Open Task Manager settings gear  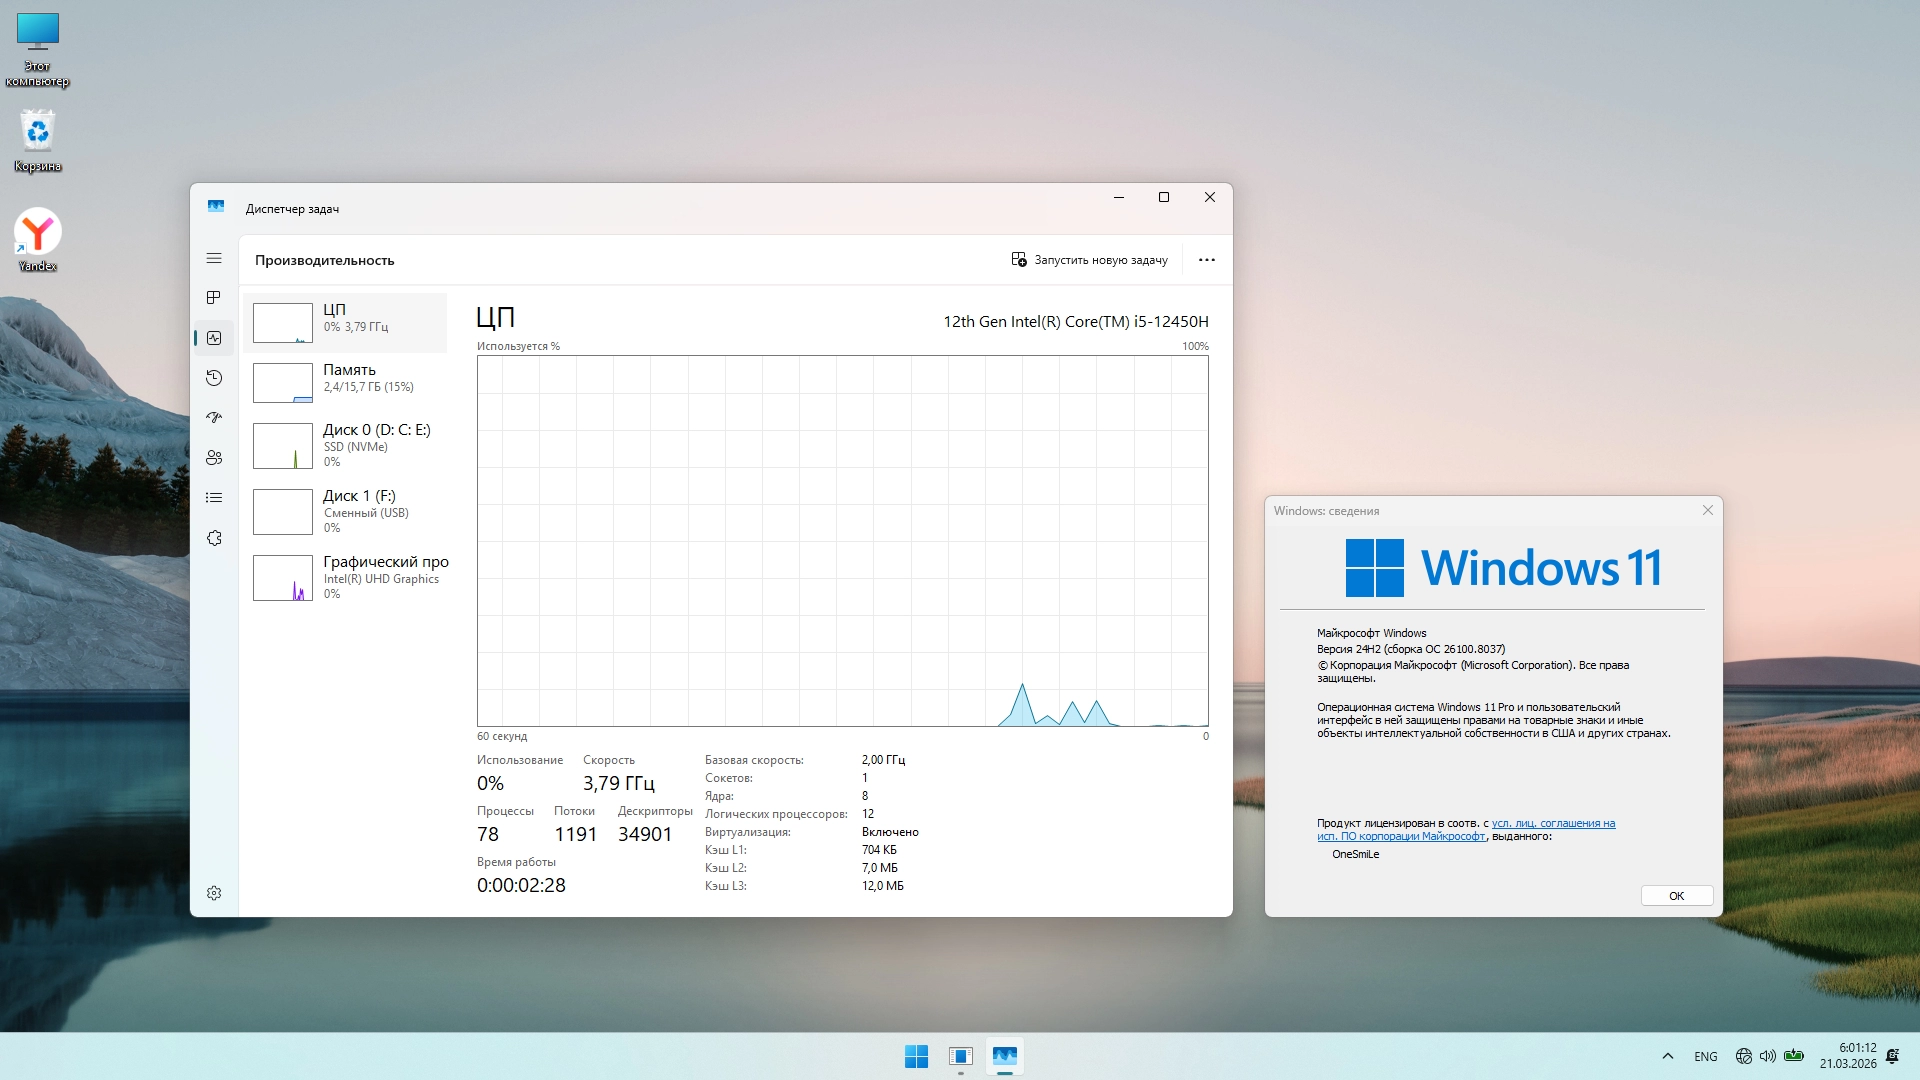[x=214, y=893]
